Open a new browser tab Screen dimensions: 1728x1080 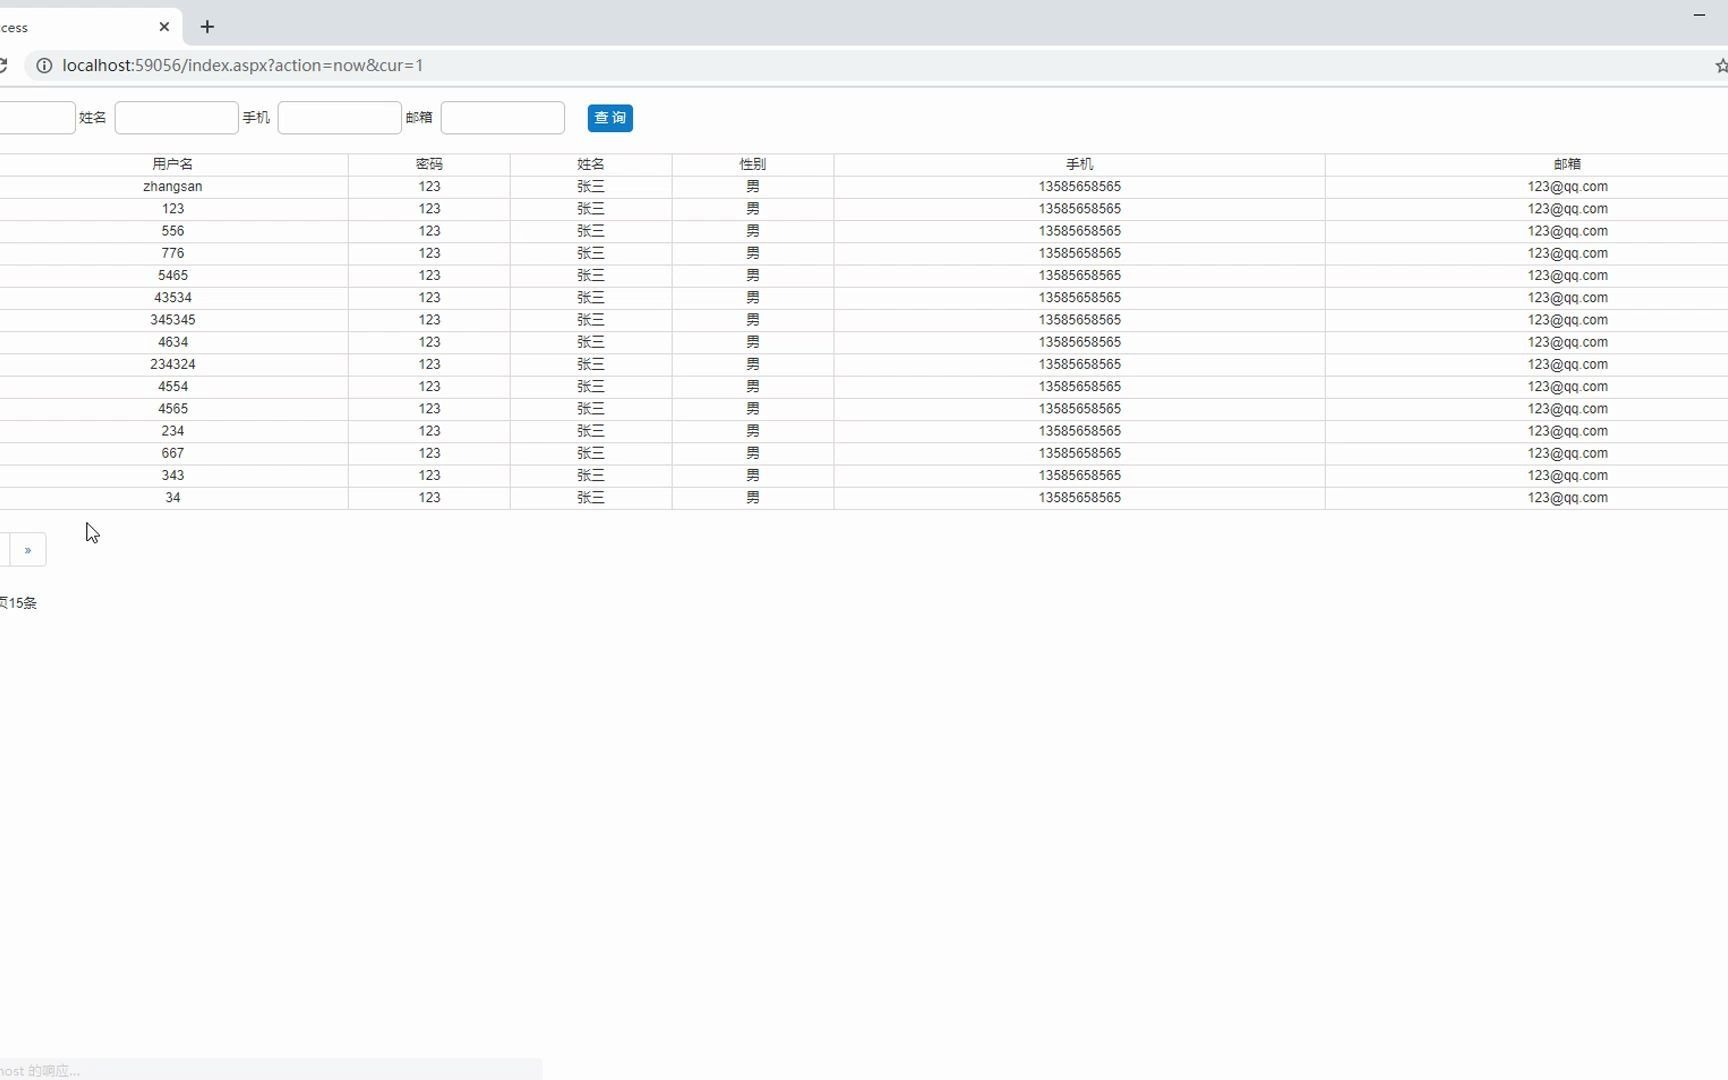[207, 27]
